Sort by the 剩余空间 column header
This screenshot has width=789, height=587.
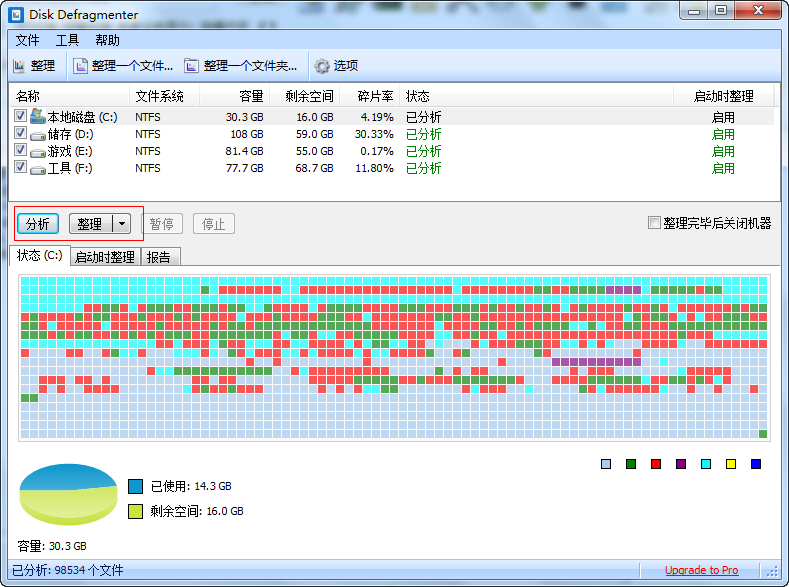(305, 96)
